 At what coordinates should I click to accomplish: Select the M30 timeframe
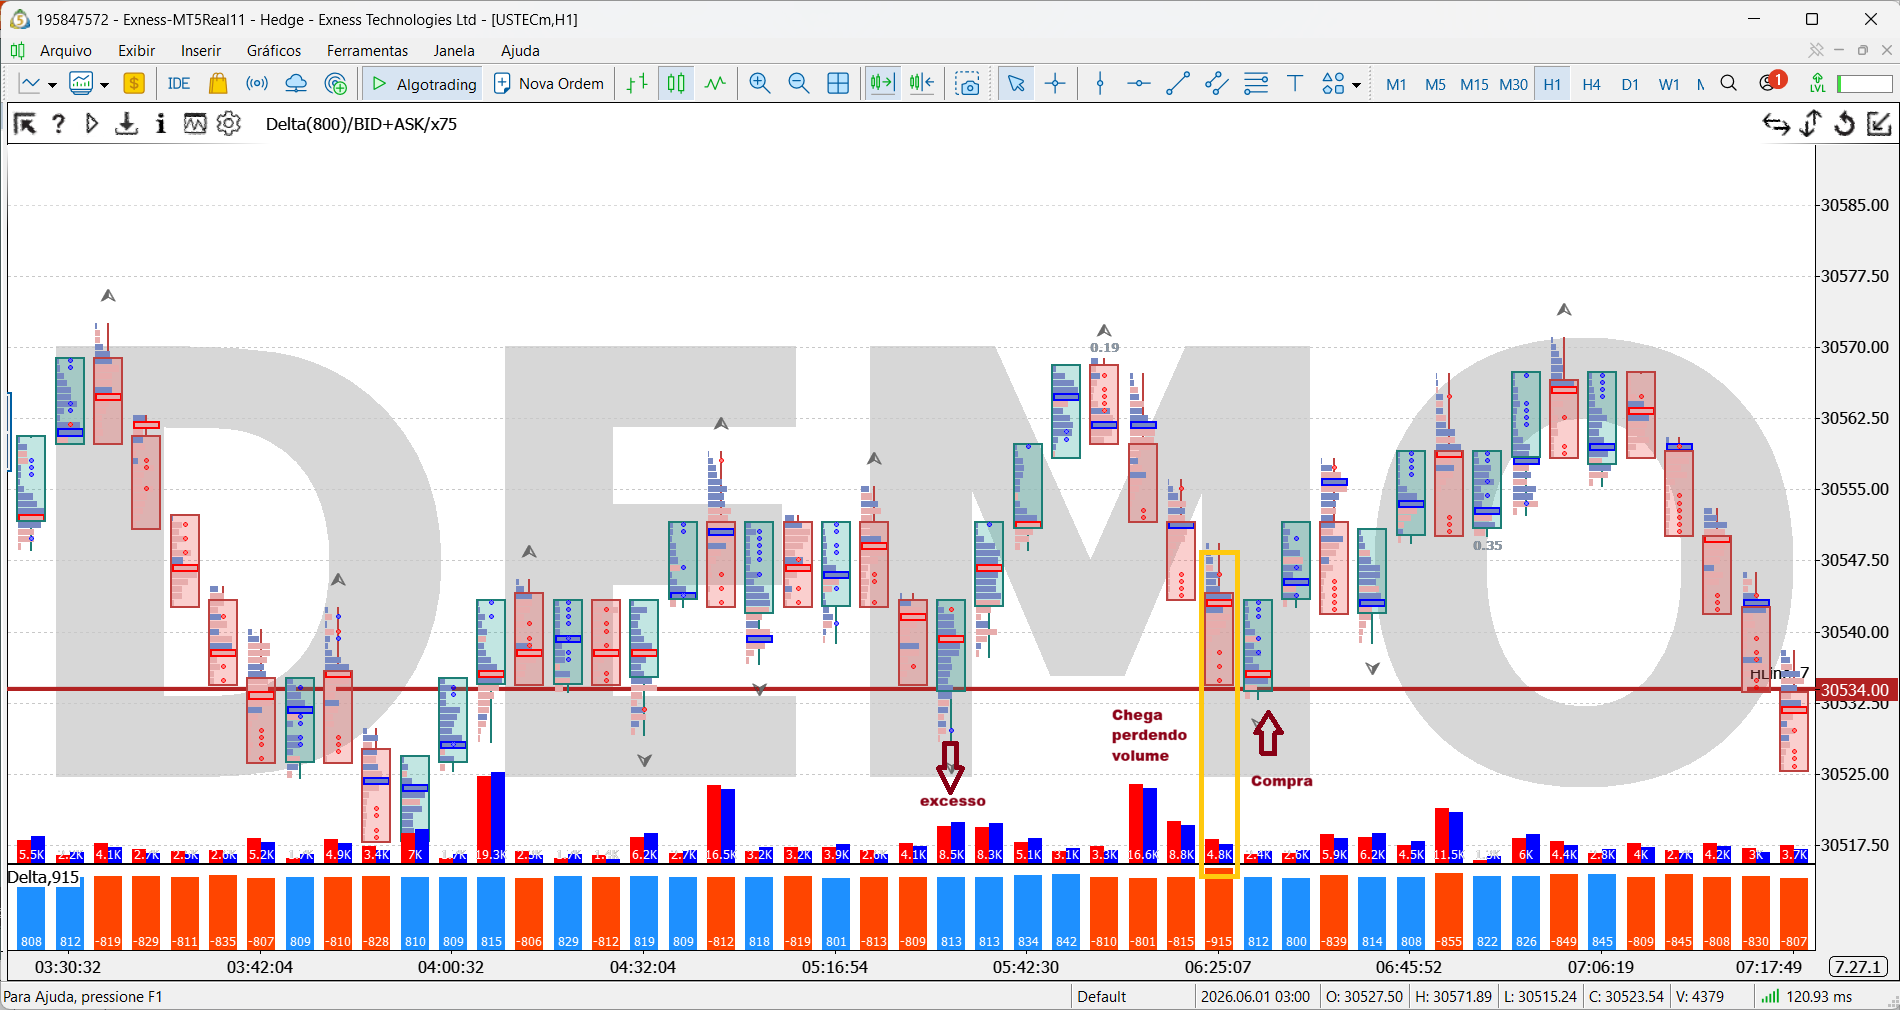(x=1513, y=84)
